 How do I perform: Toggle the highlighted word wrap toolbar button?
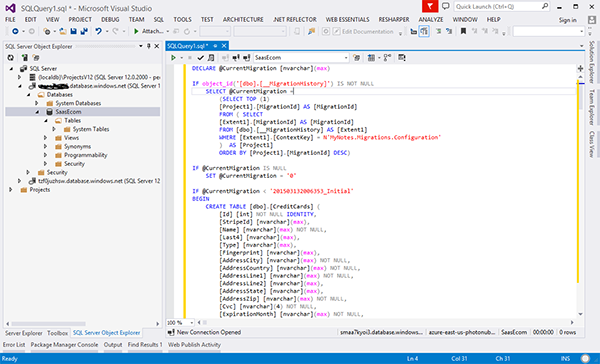click(424, 31)
